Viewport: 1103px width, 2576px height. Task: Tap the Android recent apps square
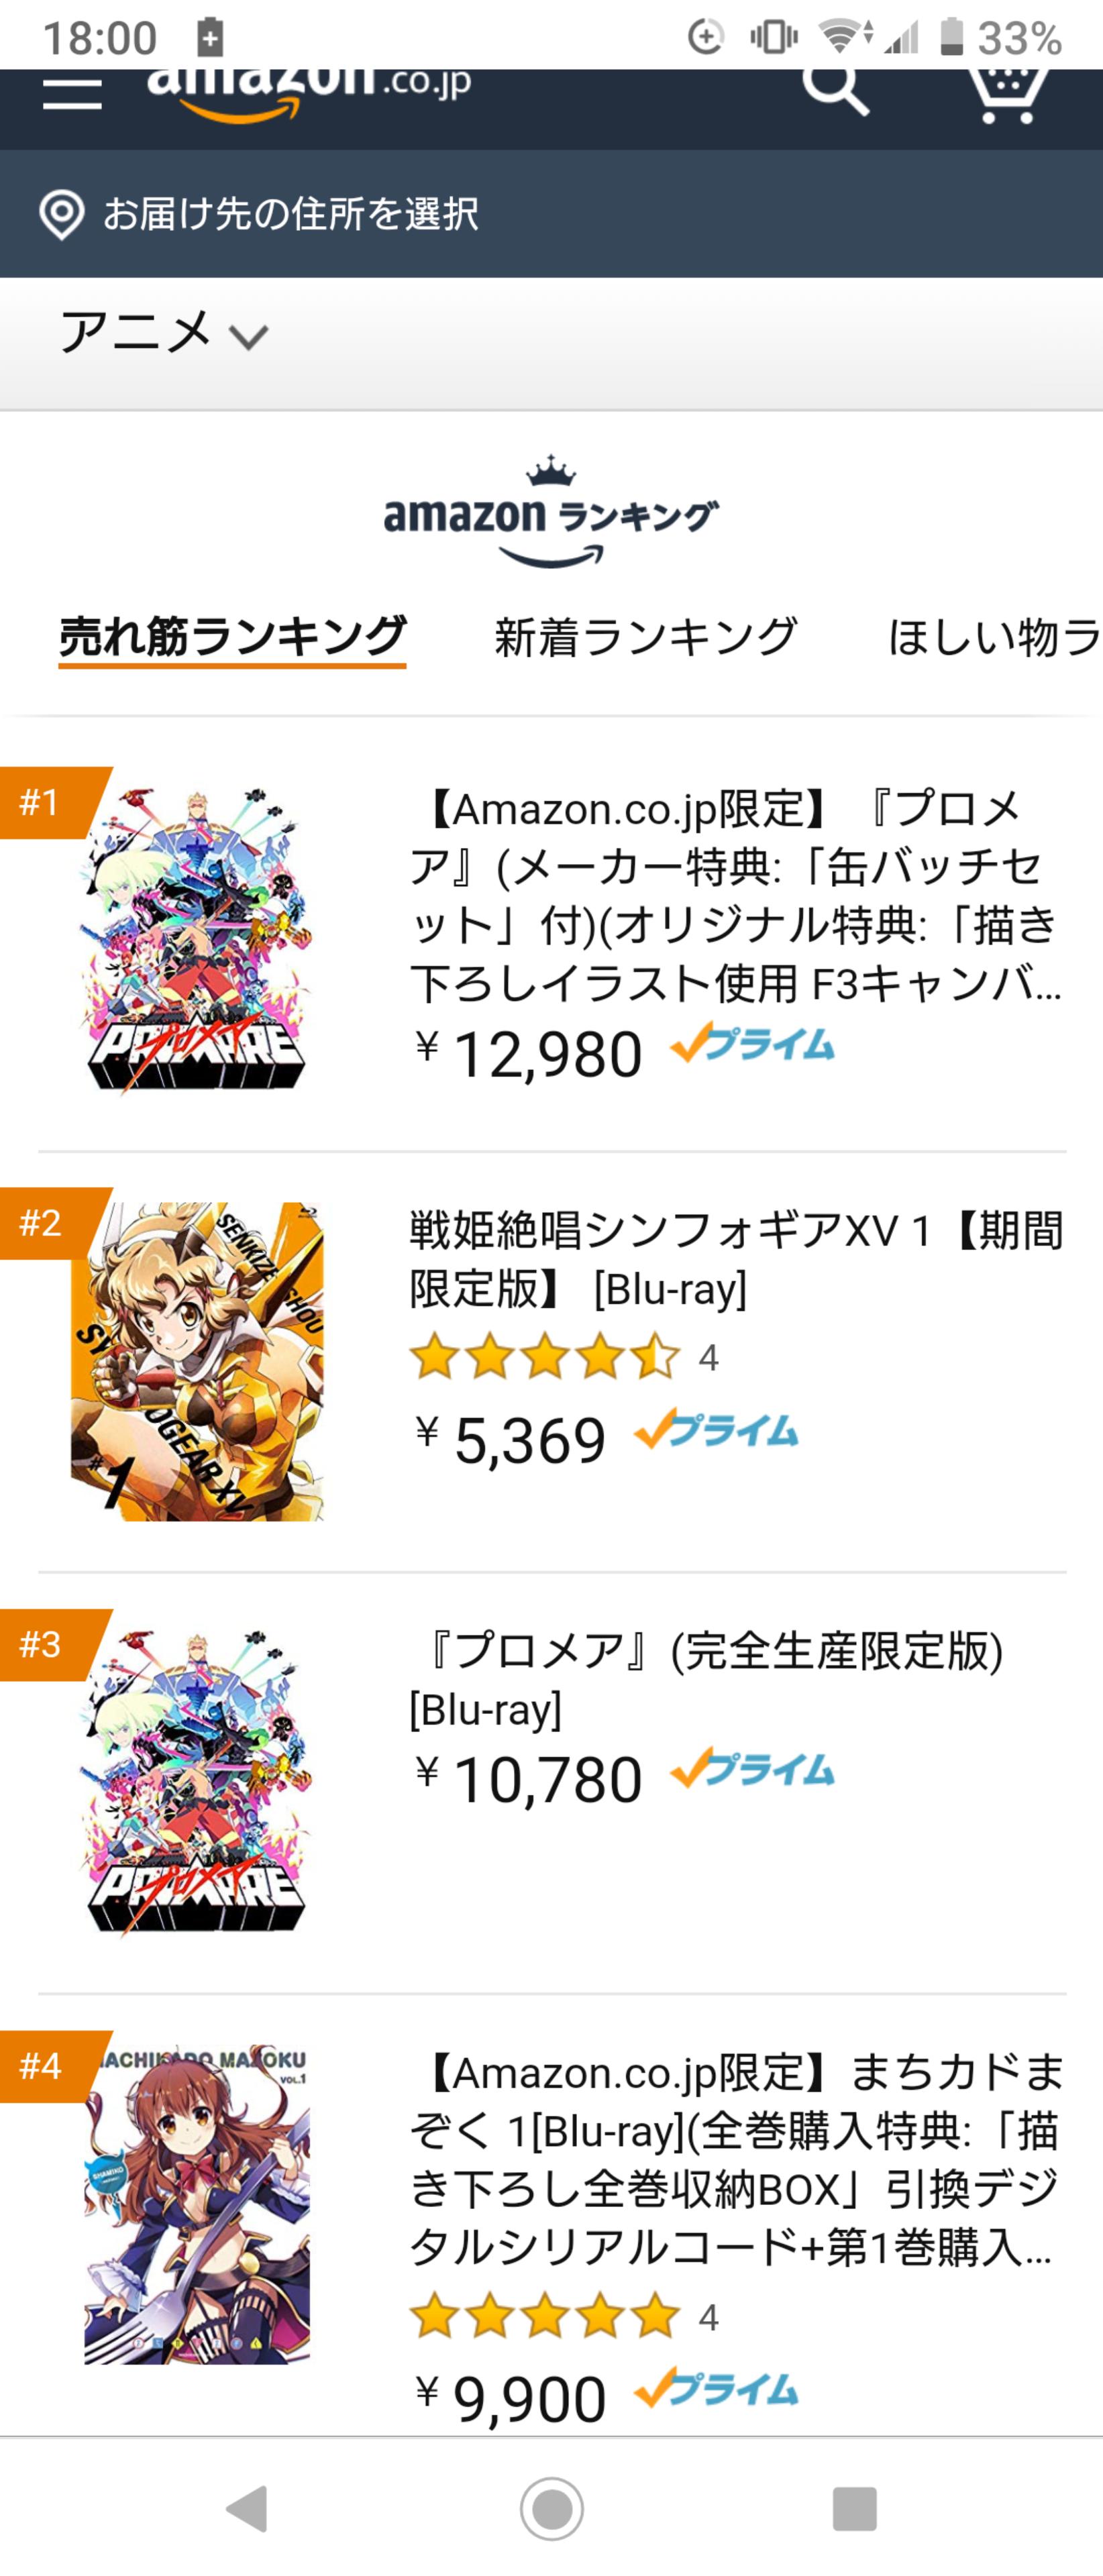click(x=855, y=2507)
